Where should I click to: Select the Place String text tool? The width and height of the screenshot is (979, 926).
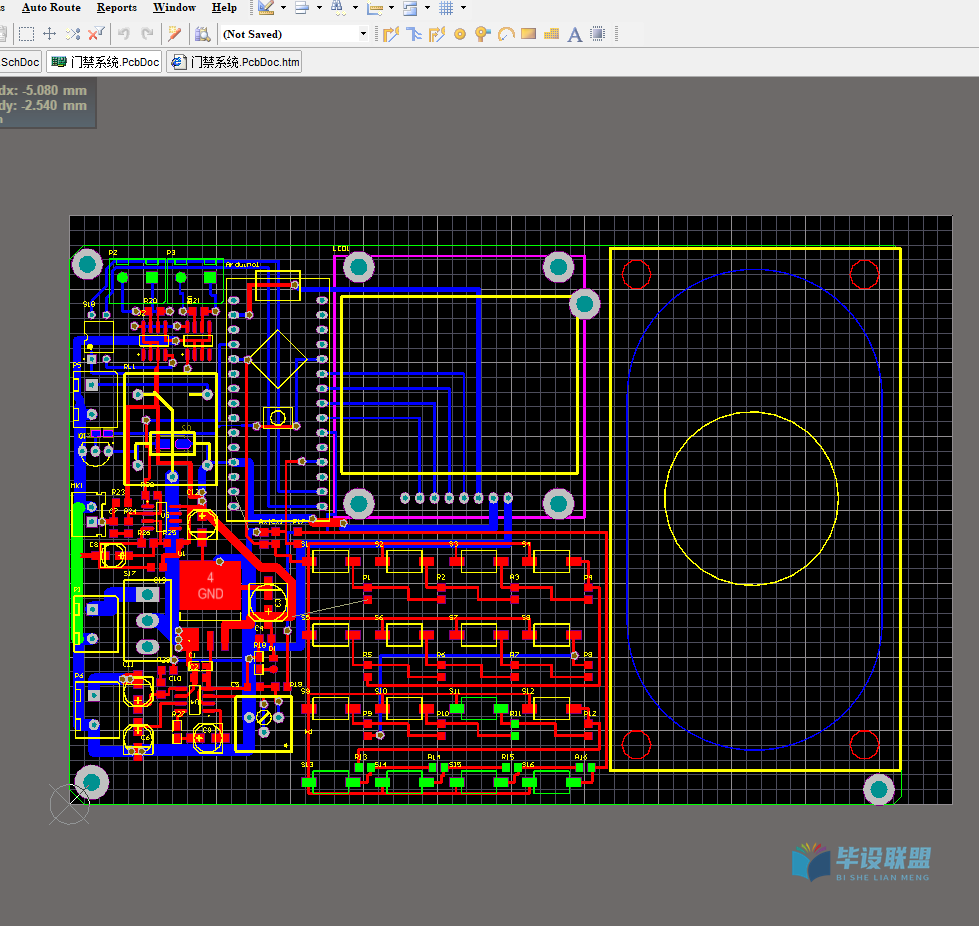(574, 34)
